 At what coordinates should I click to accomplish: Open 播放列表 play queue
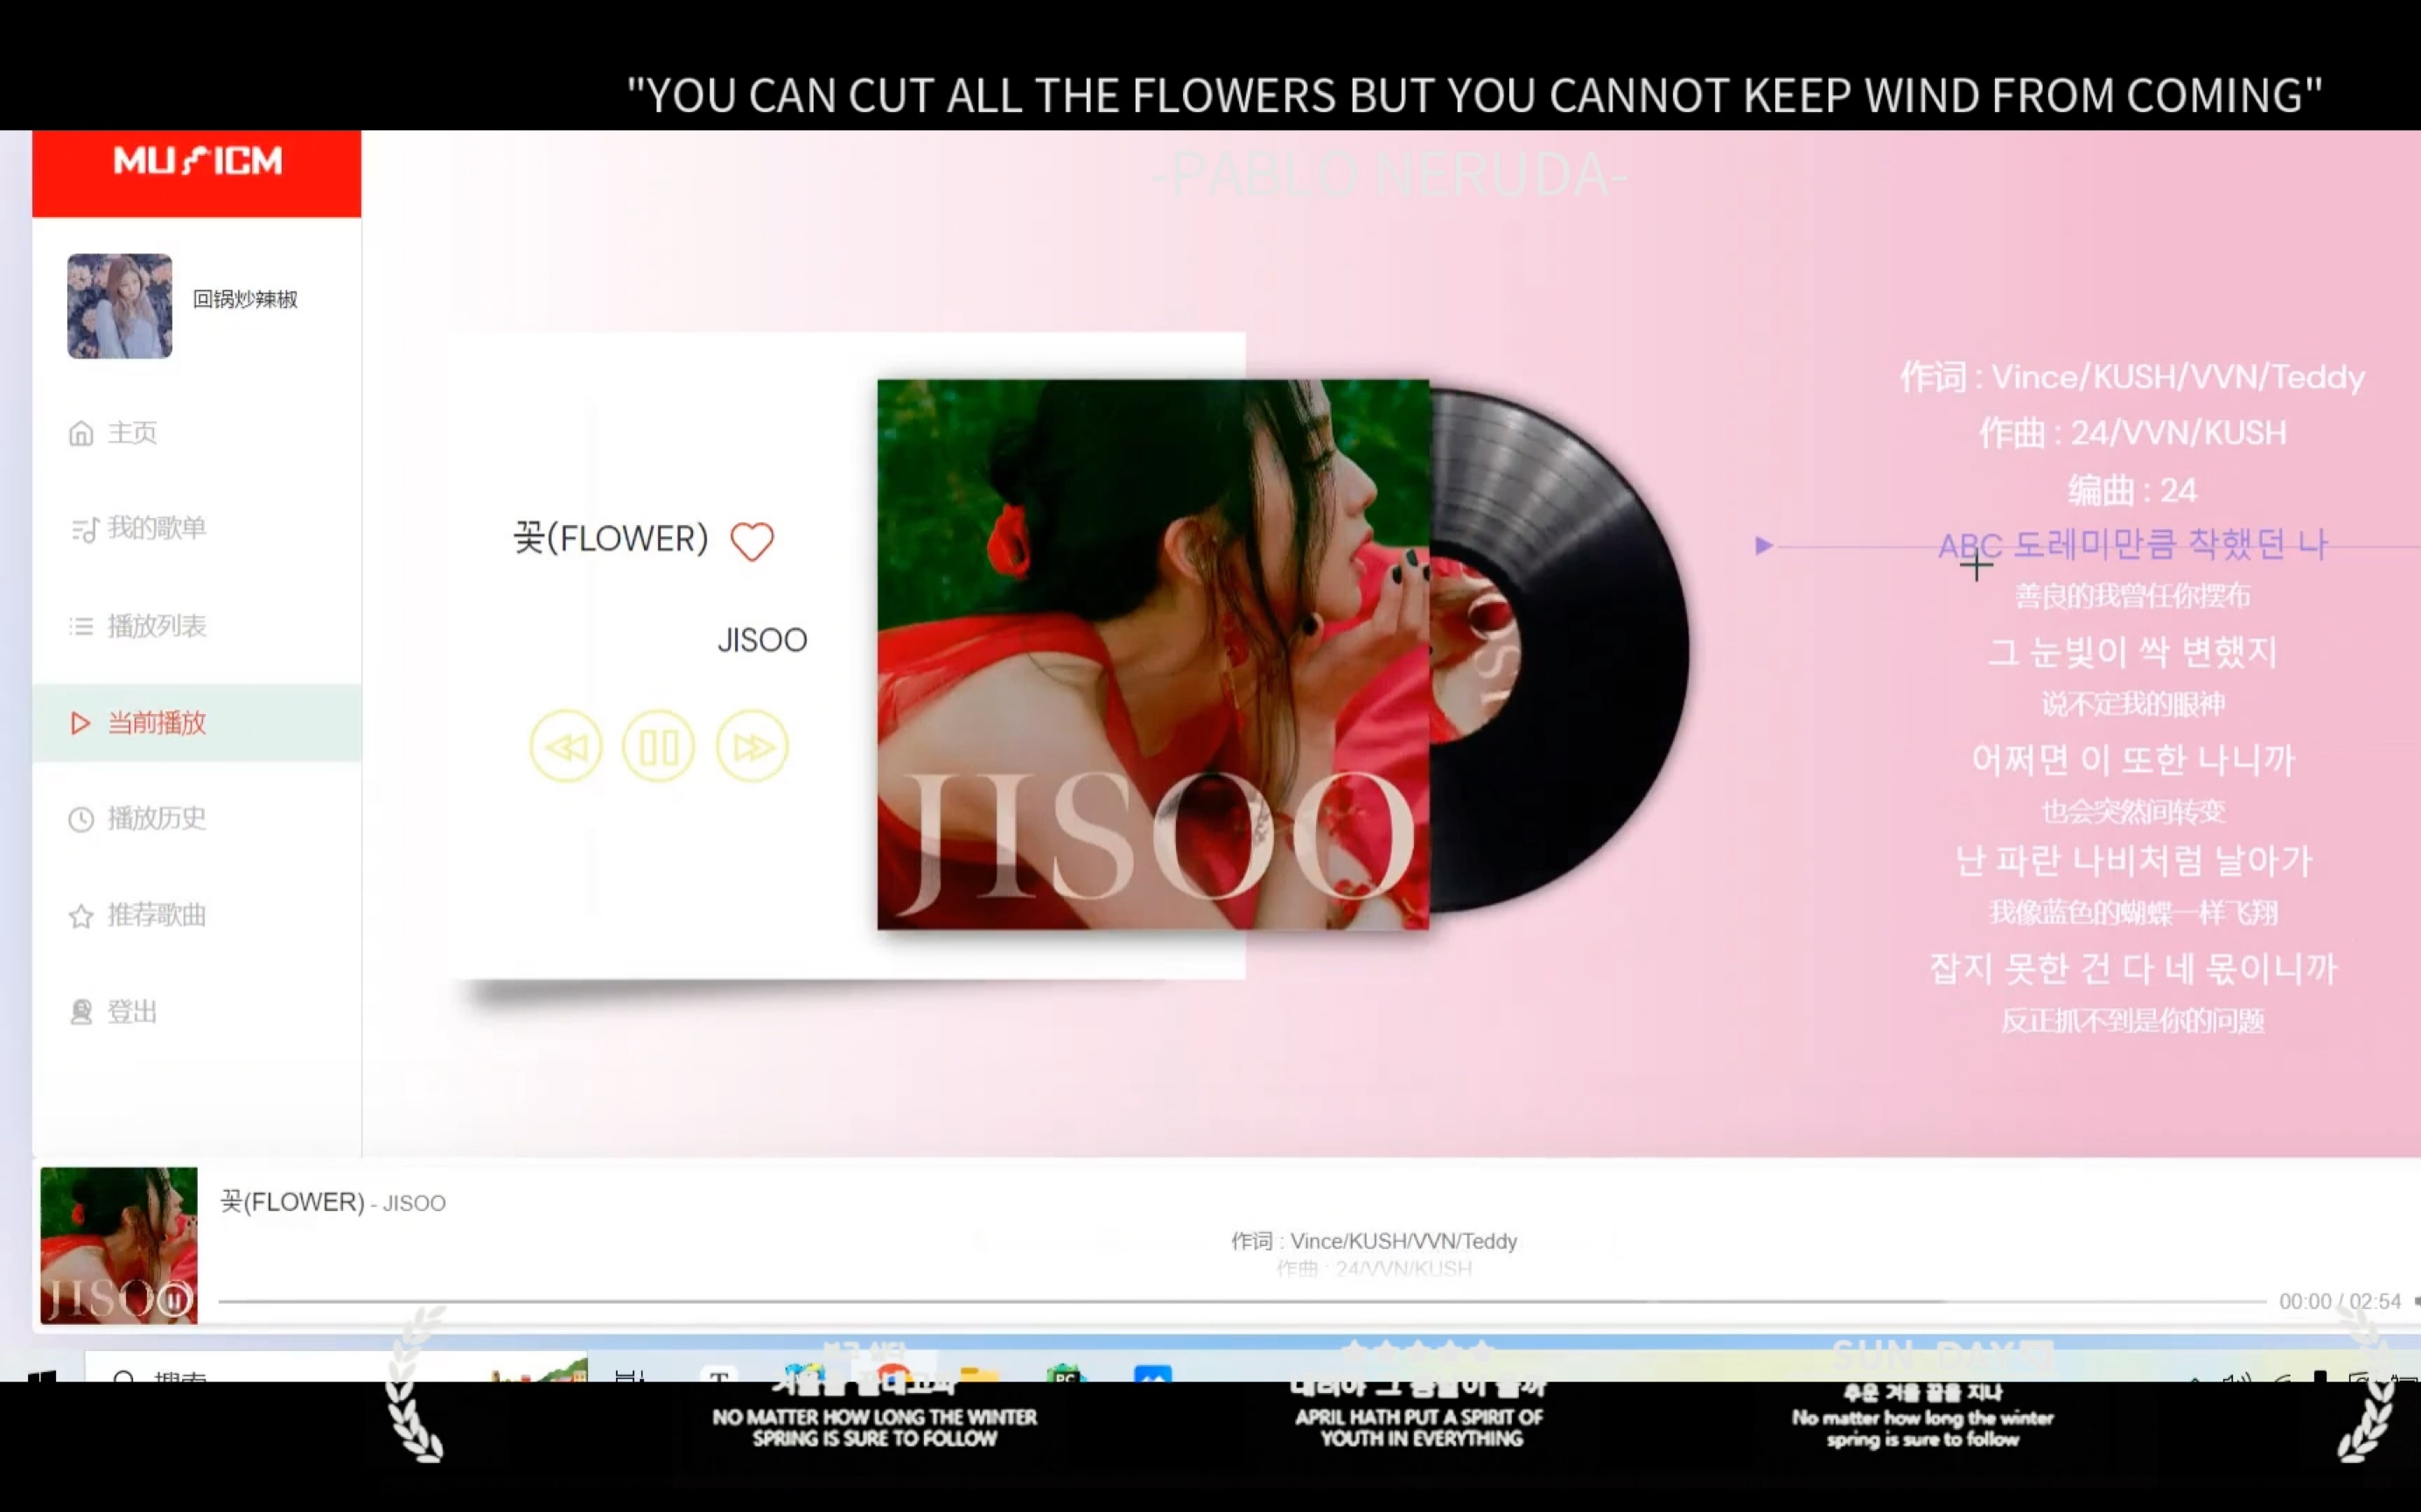[138, 626]
